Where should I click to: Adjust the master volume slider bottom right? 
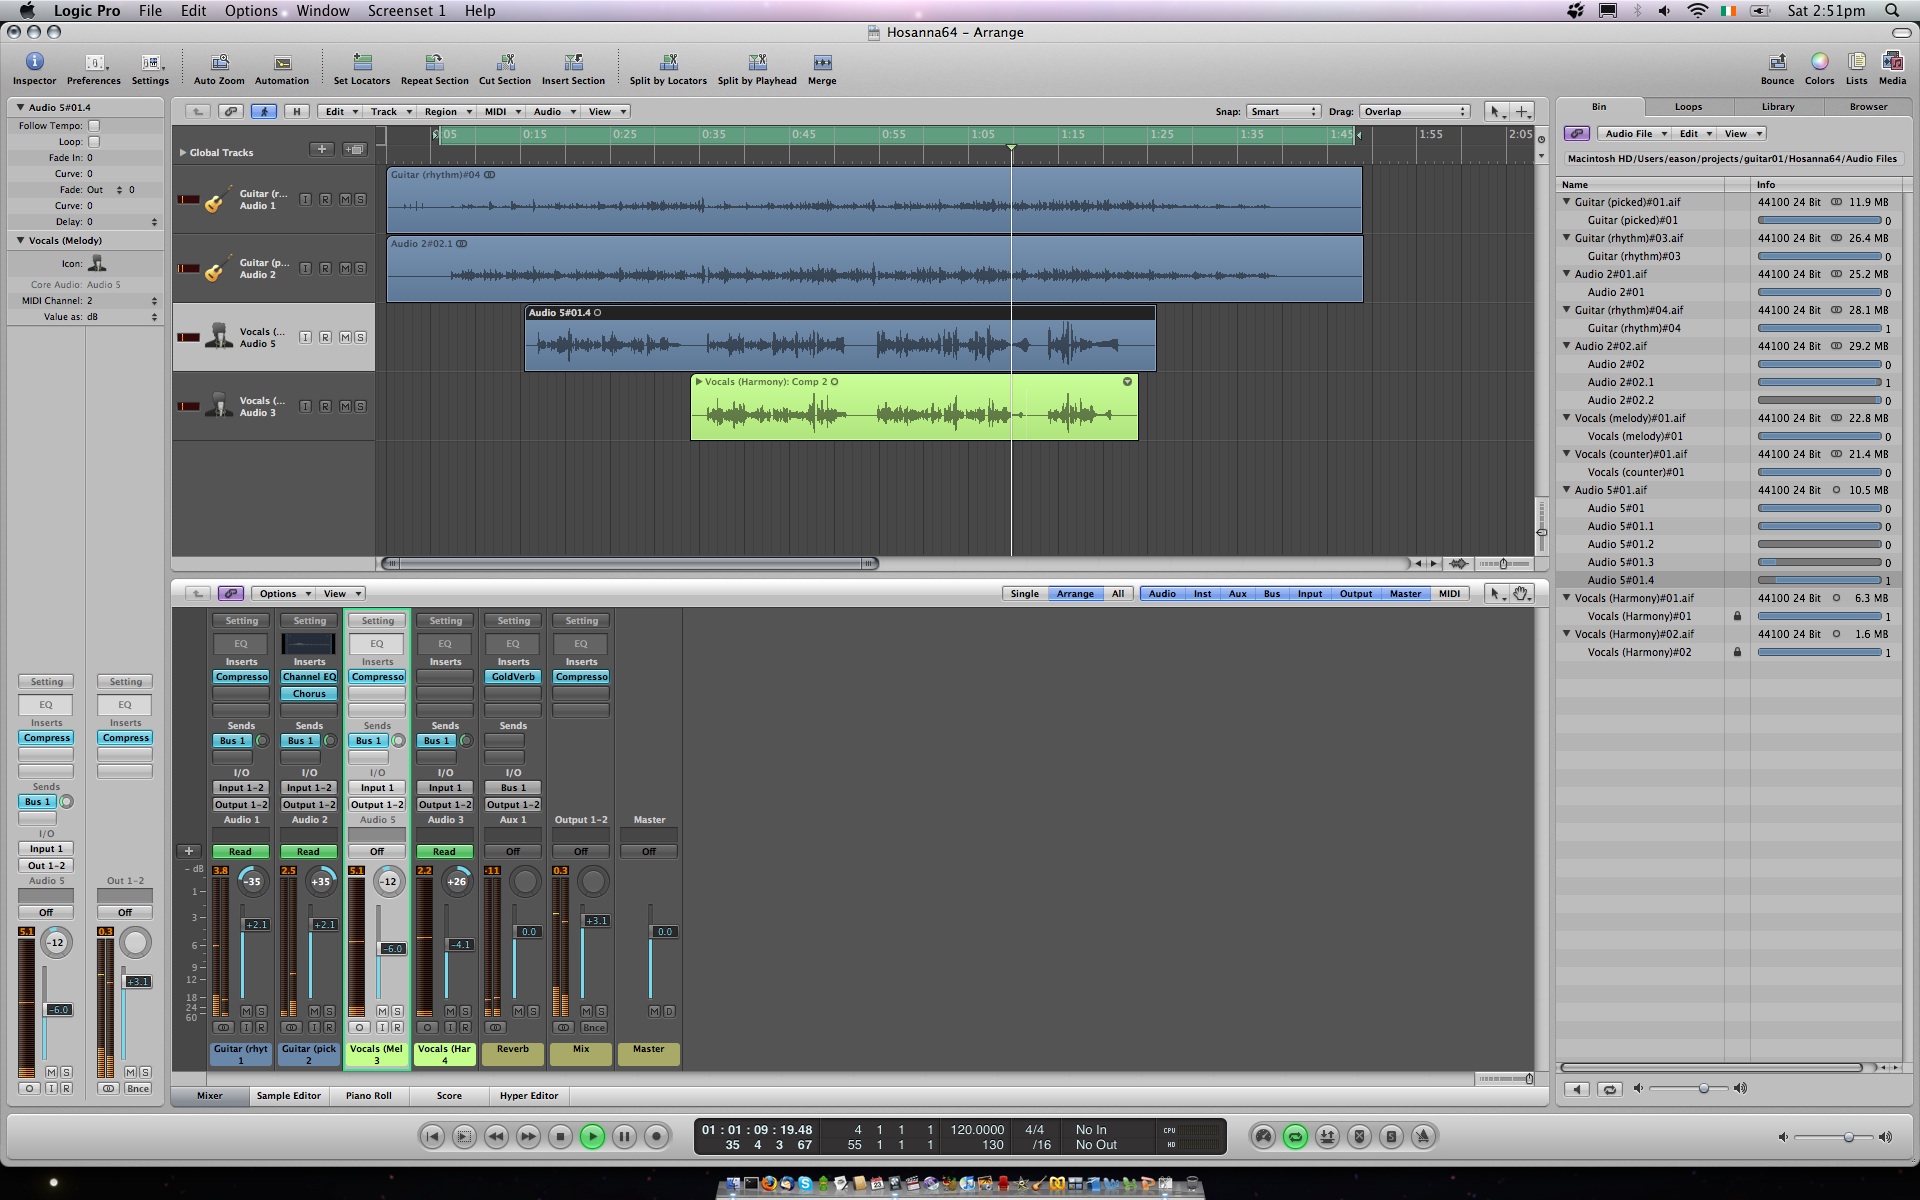click(1835, 1137)
